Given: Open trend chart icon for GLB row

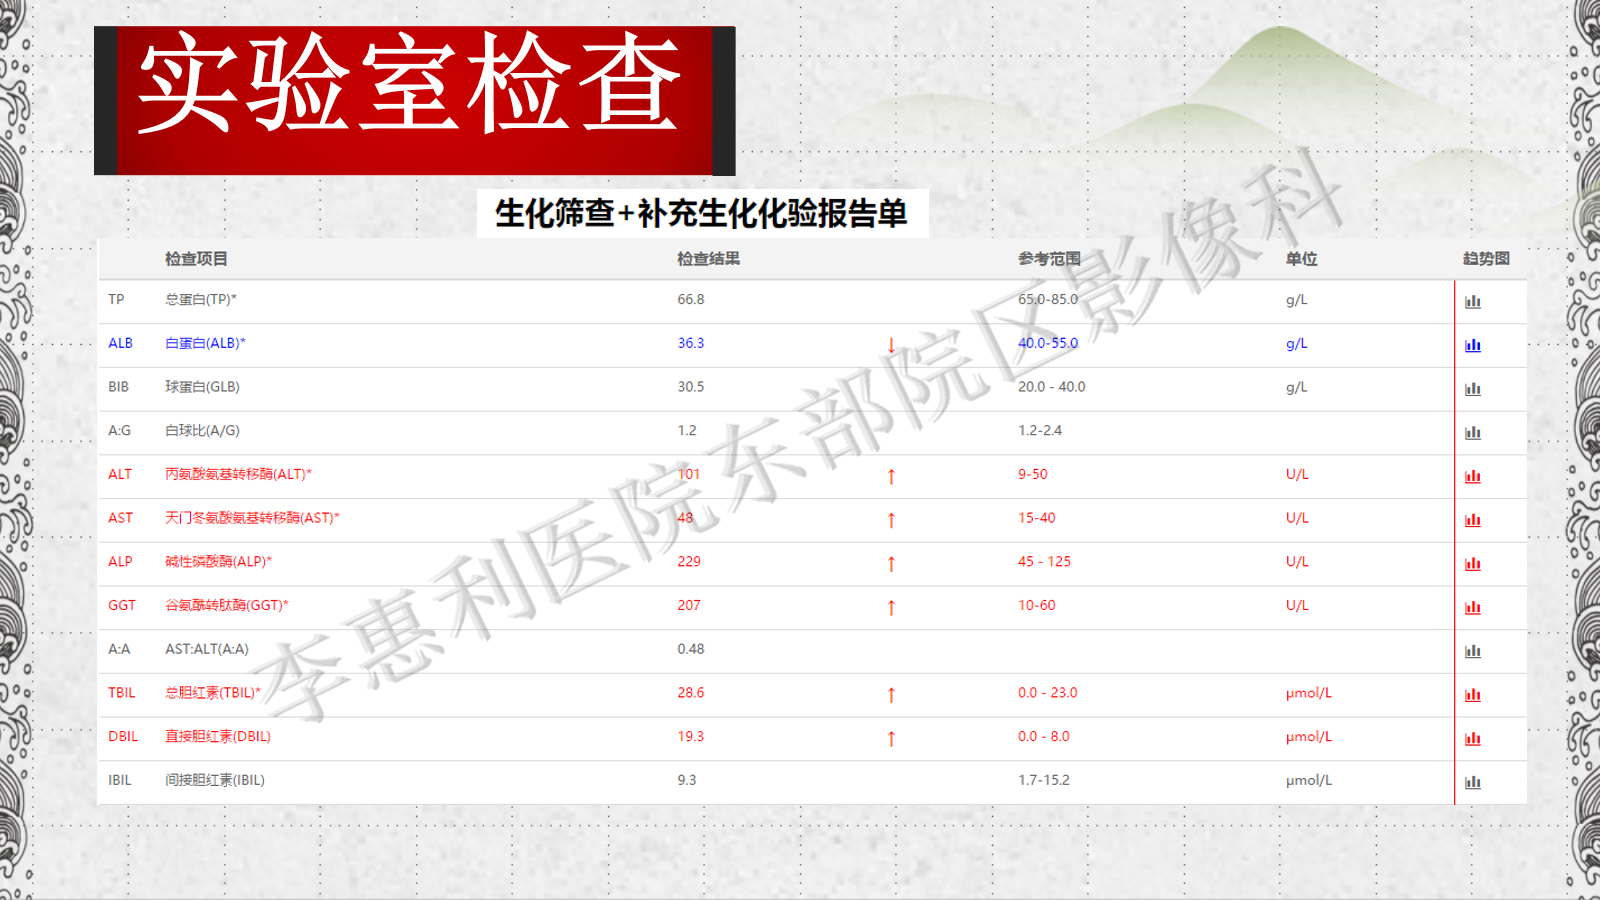Looking at the screenshot, I should 1473,389.
